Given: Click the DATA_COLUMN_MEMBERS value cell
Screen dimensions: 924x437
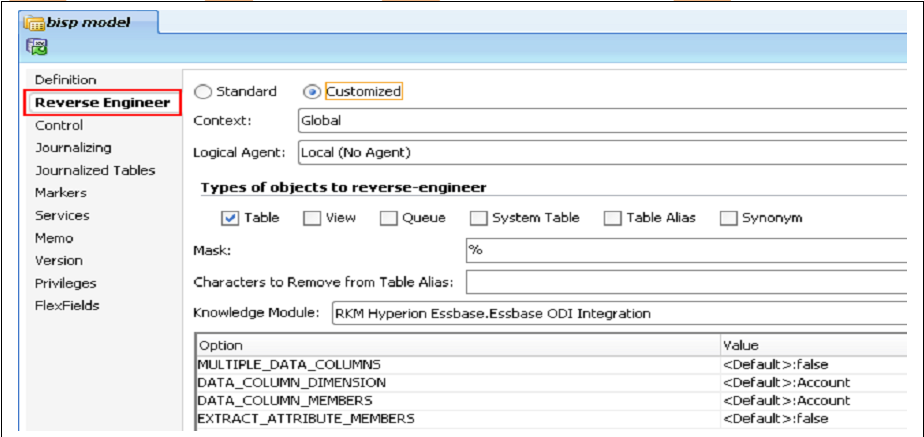Looking at the screenshot, I should click(813, 401).
